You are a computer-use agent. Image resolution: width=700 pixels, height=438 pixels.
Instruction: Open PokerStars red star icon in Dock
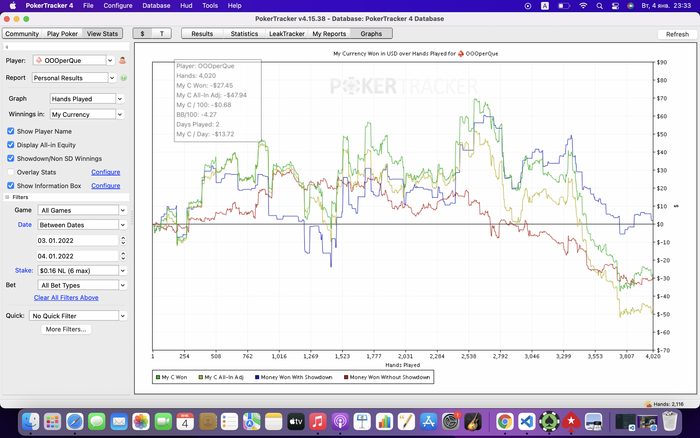(x=571, y=421)
